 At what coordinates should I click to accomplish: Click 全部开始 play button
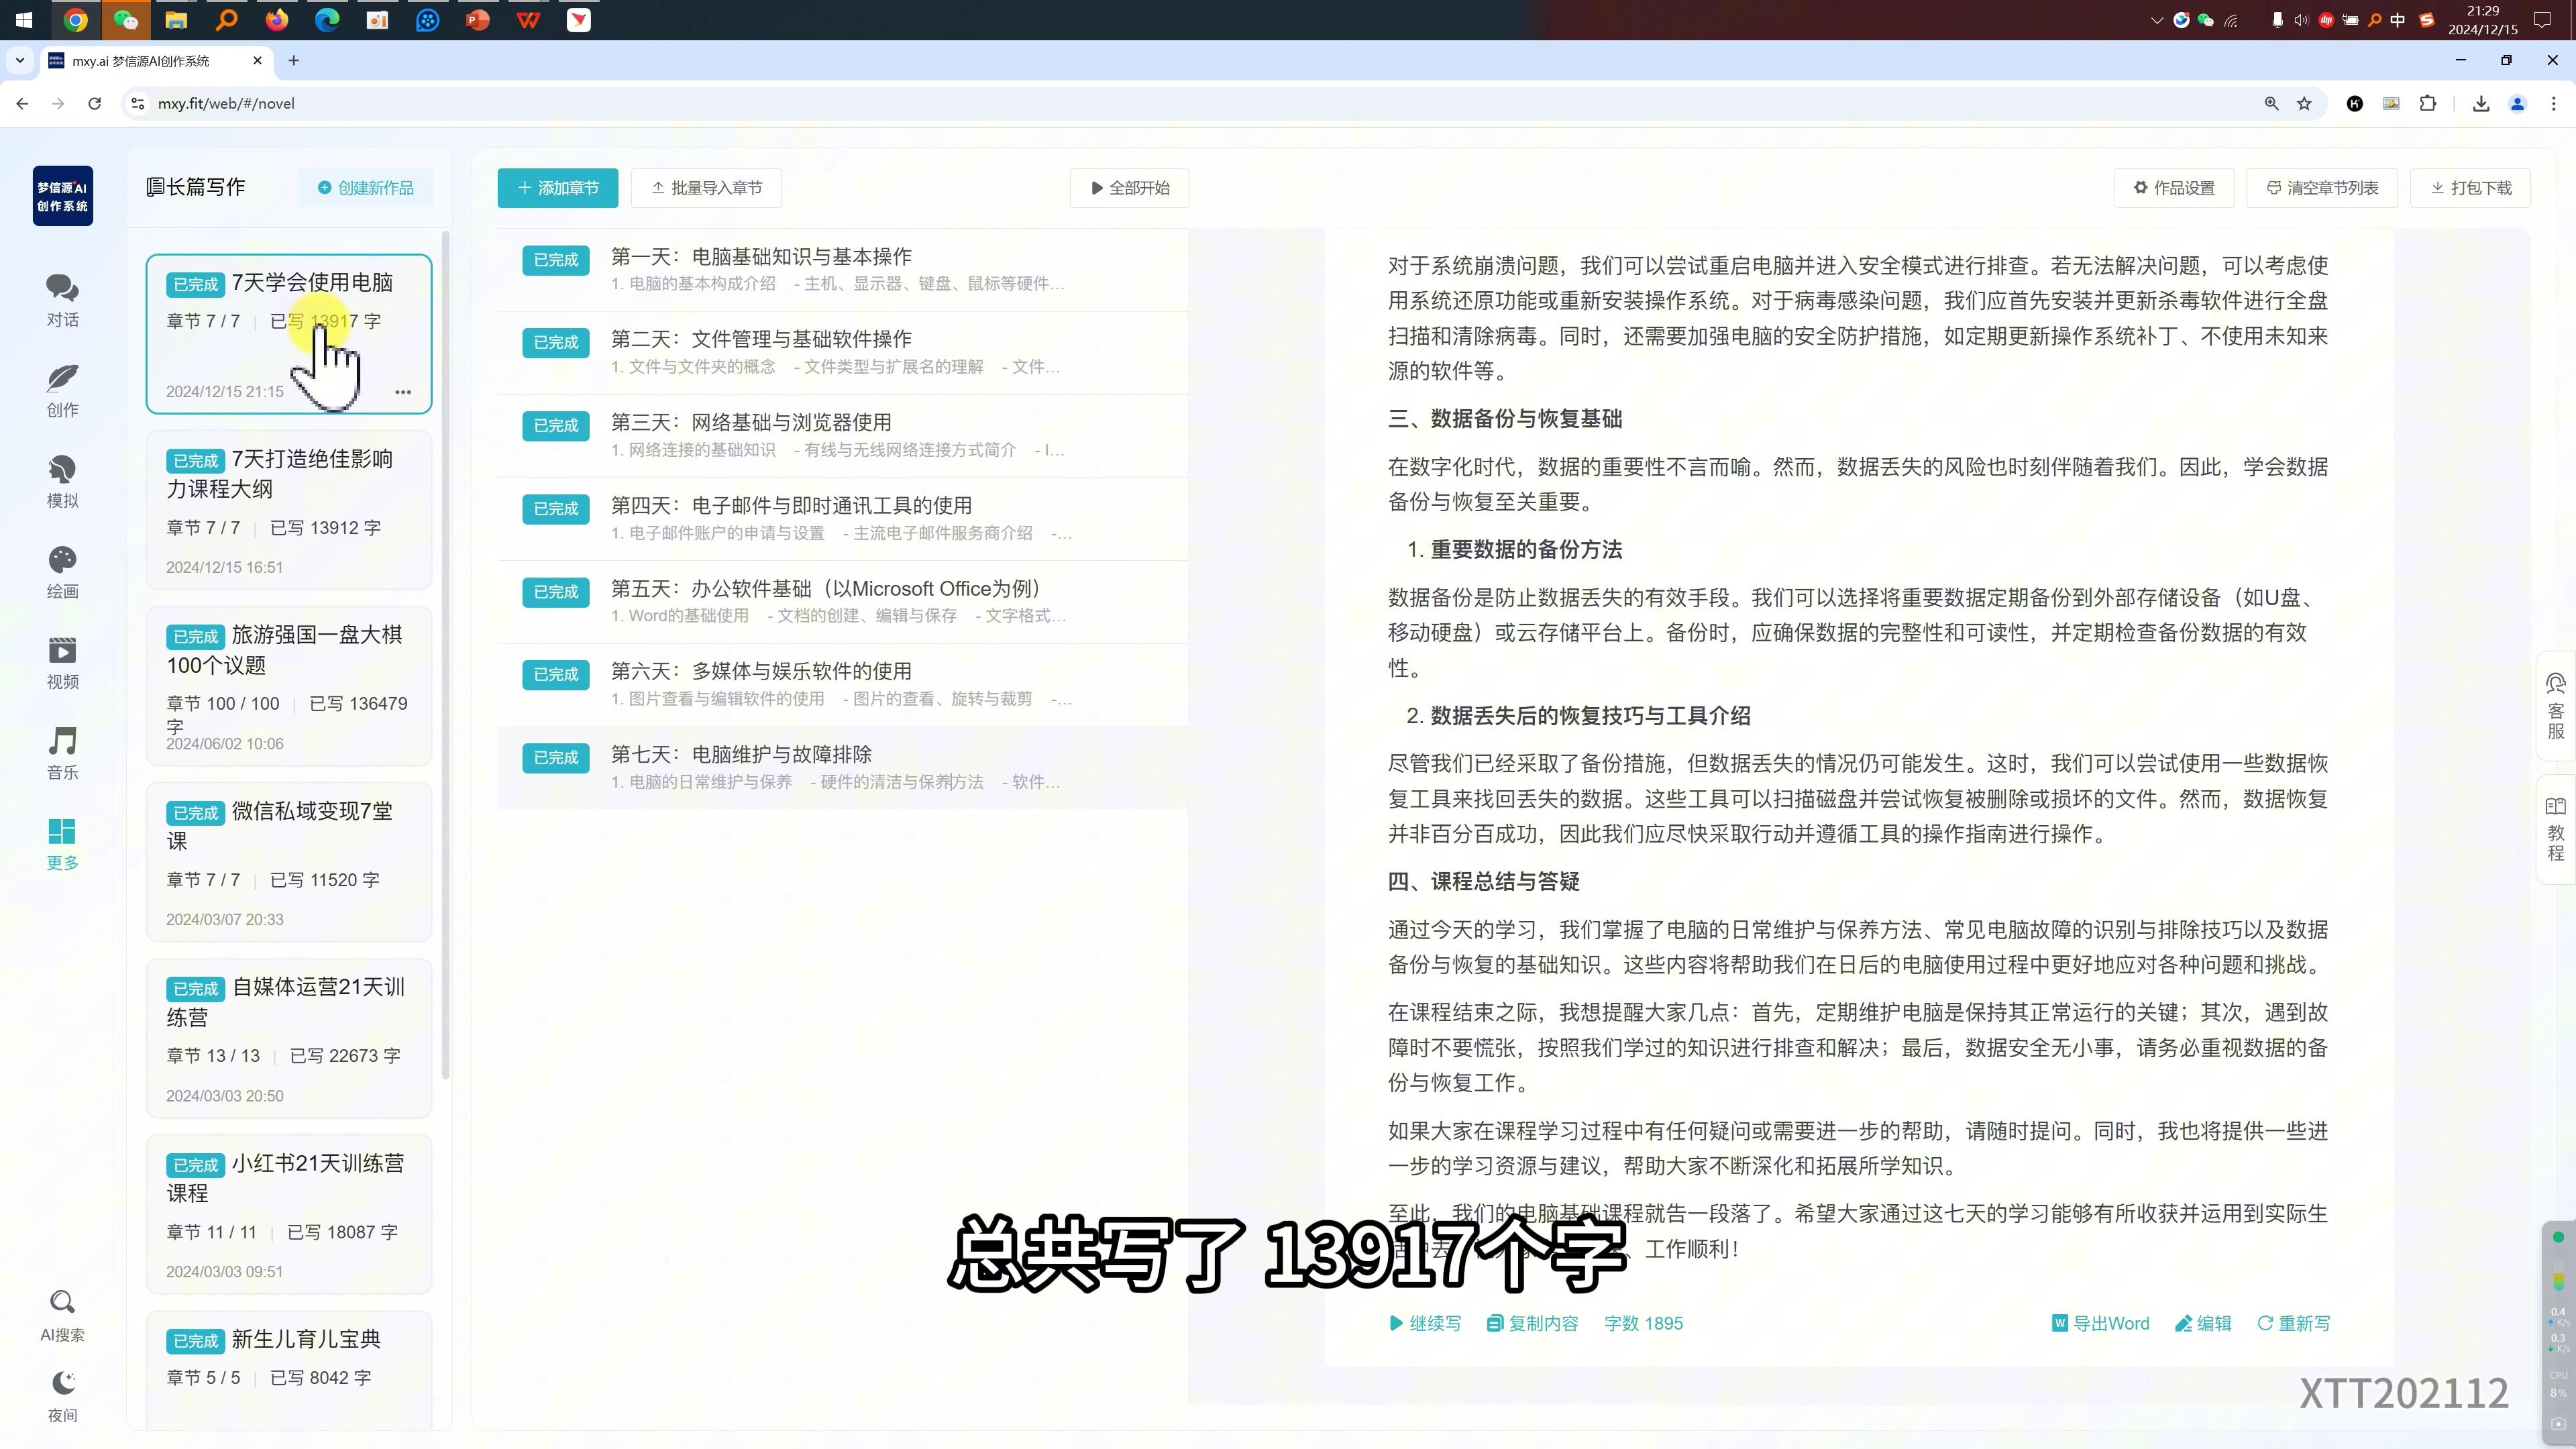click(x=1129, y=188)
